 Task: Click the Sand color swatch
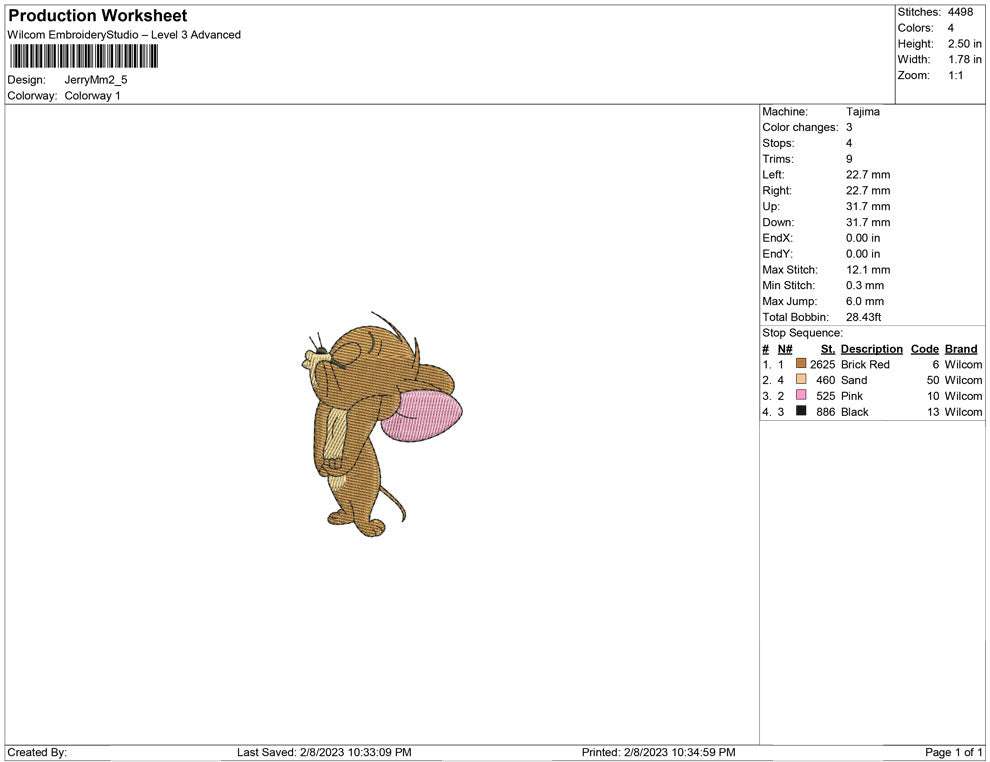tap(801, 379)
